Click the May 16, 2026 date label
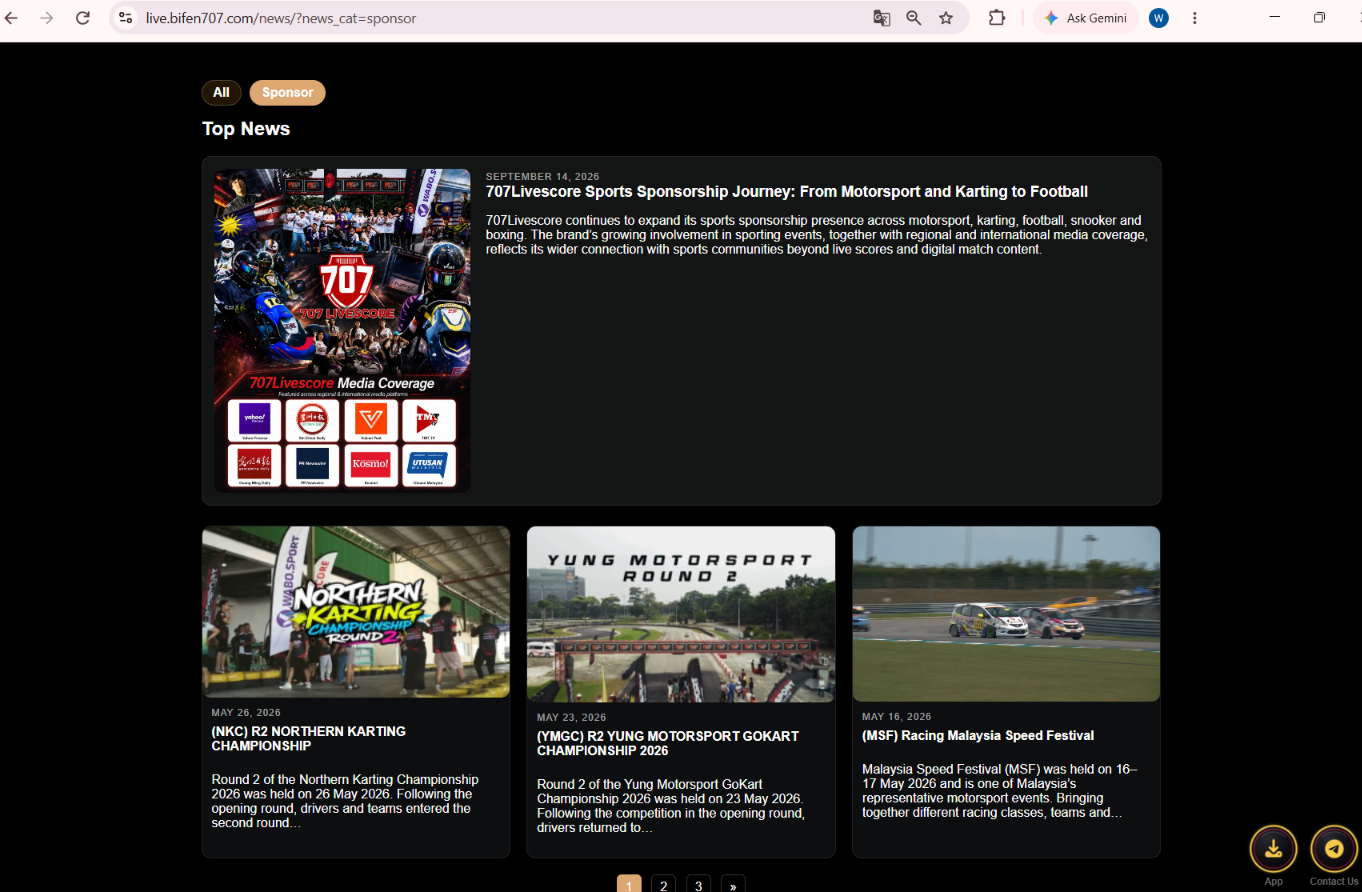Viewport: 1362px width, 892px height. click(x=896, y=717)
